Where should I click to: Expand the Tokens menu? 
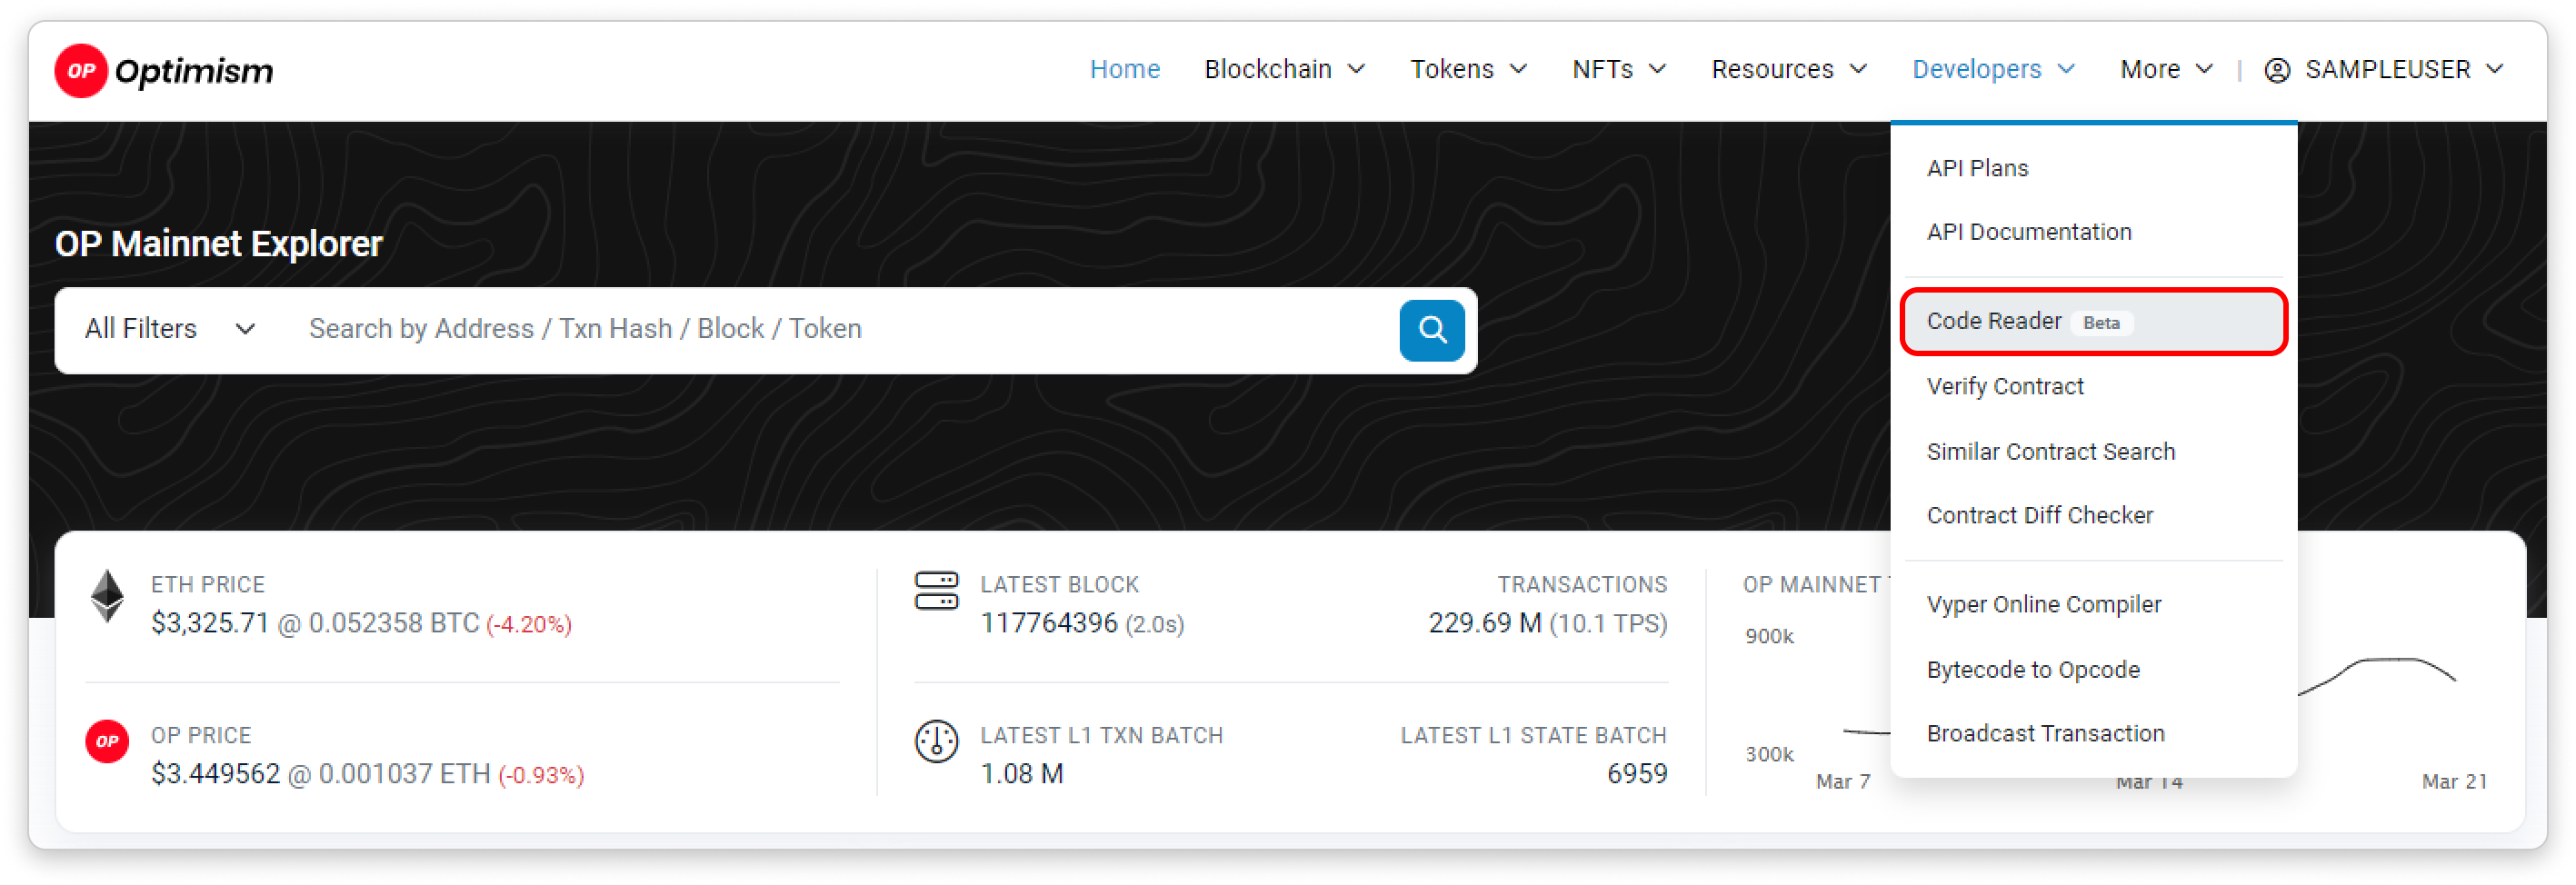tap(1468, 69)
